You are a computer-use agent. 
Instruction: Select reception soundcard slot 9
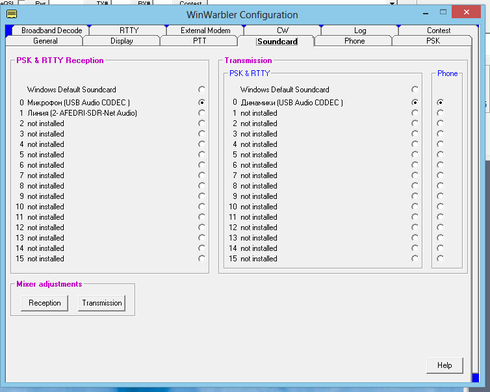[201, 196]
